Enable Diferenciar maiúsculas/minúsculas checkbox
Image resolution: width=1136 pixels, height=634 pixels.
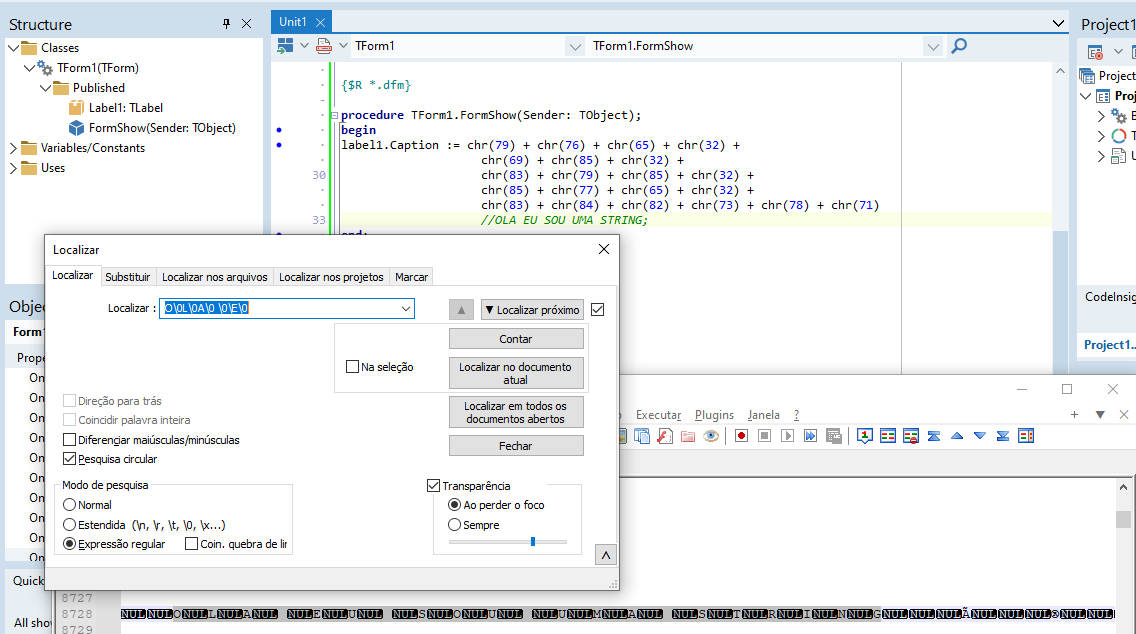pyautogui.click(x=70, y=440)
